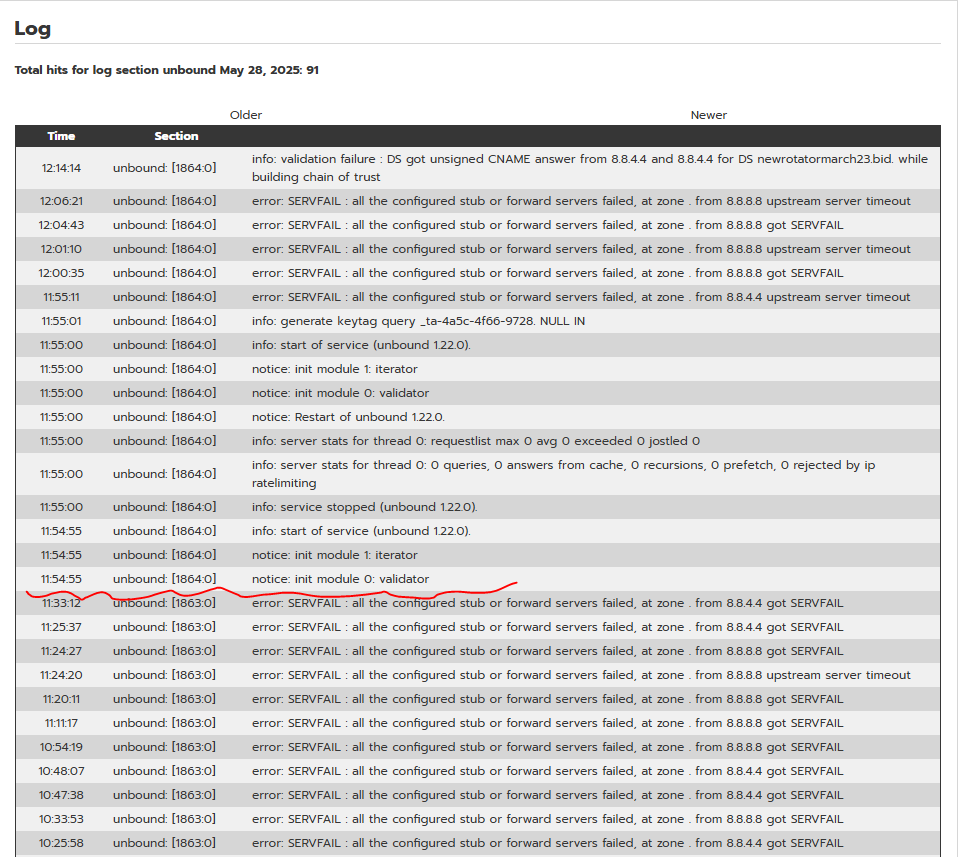This screenshot has height=857, width=973.
Task: Click the 12:01:10 upstream timeout message
Action: (x=581, y=249)
